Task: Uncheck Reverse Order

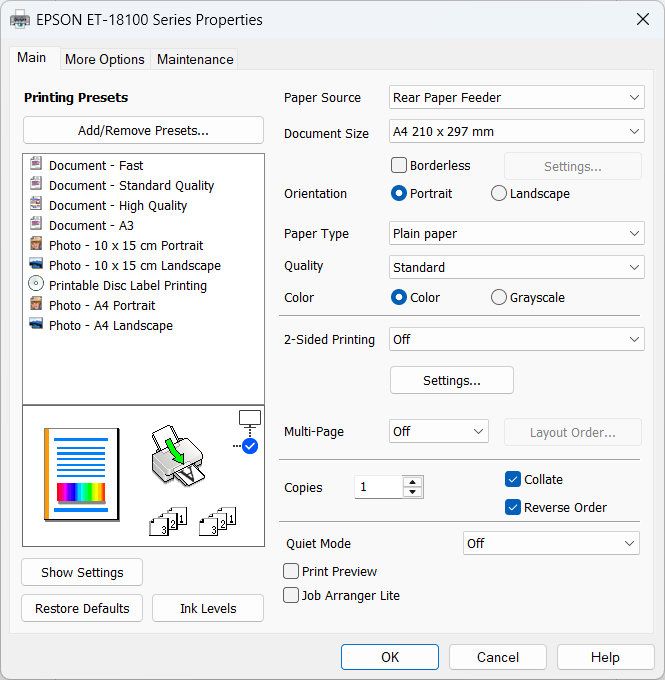Action: 513,507
